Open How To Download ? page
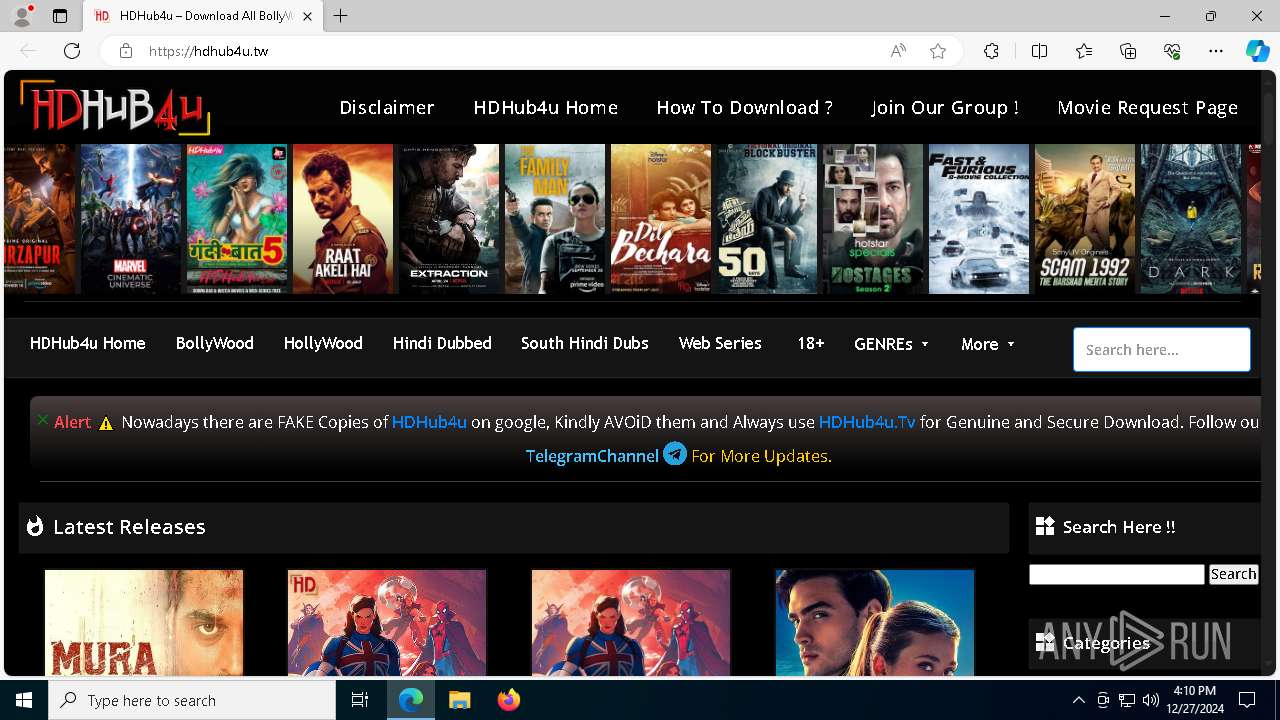Screen dimensions: 1280x720 [x=744, y=107]
